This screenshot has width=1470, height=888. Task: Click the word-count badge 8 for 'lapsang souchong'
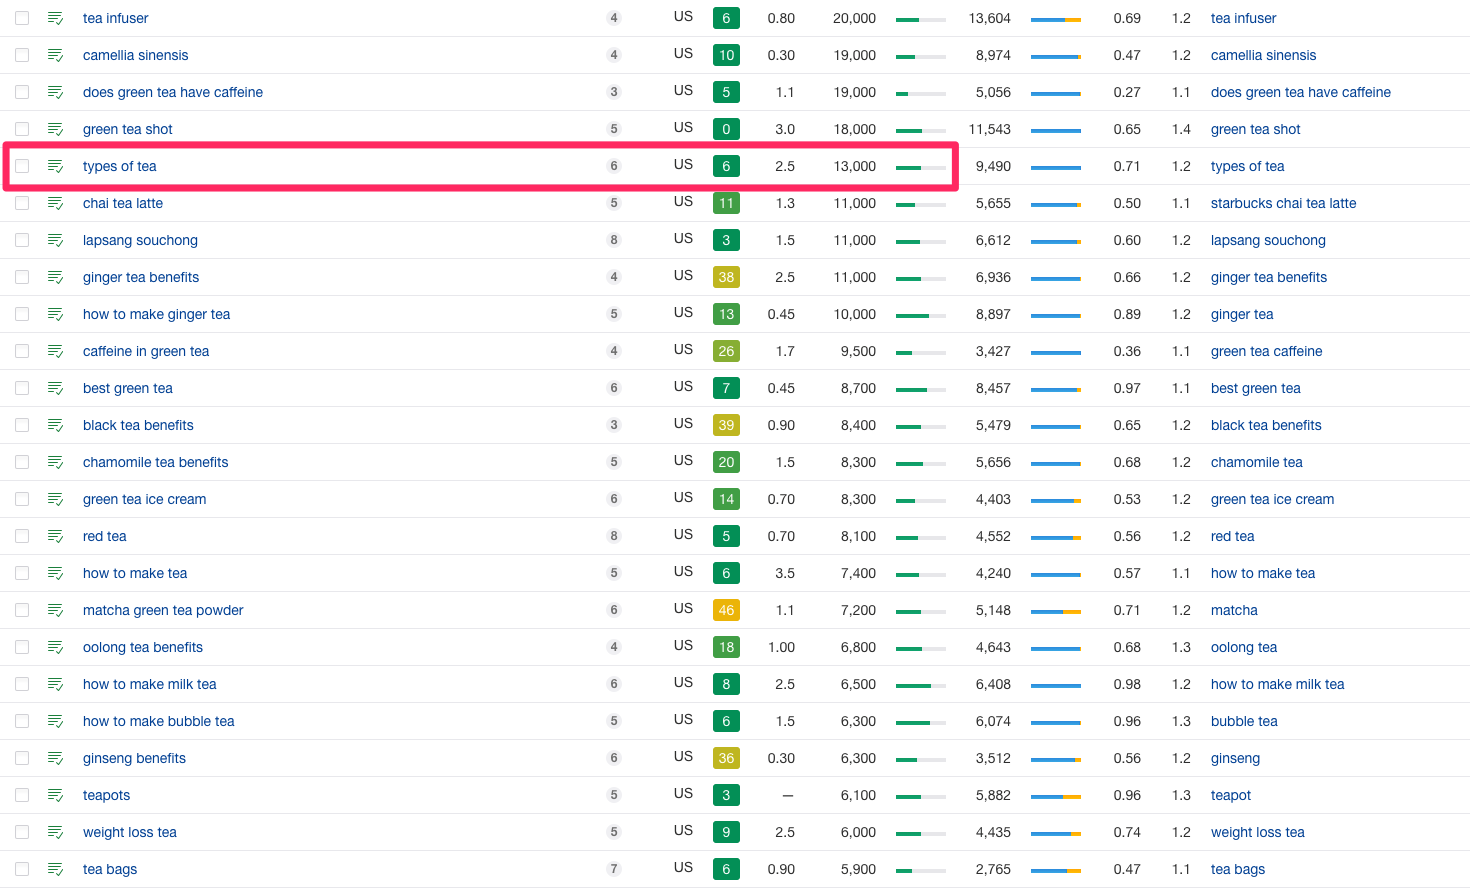click(x=614, y=240)
